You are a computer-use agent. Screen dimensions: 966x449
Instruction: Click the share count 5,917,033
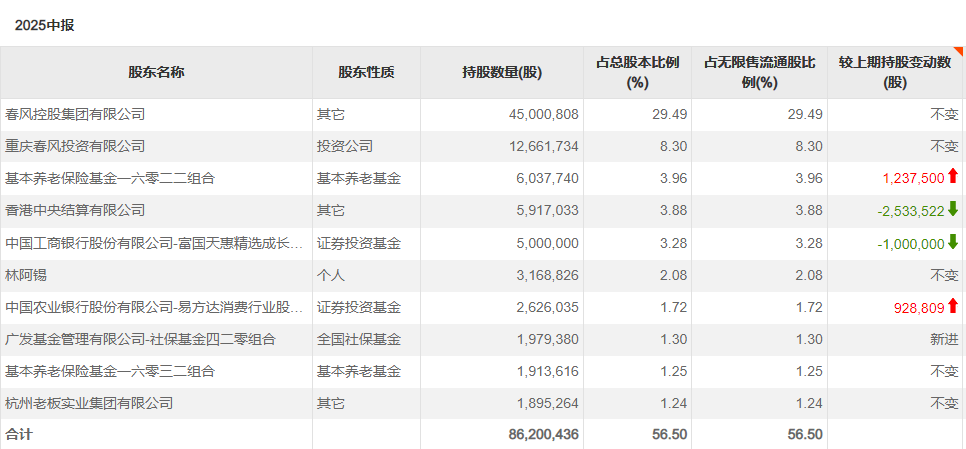pos(547,211)
